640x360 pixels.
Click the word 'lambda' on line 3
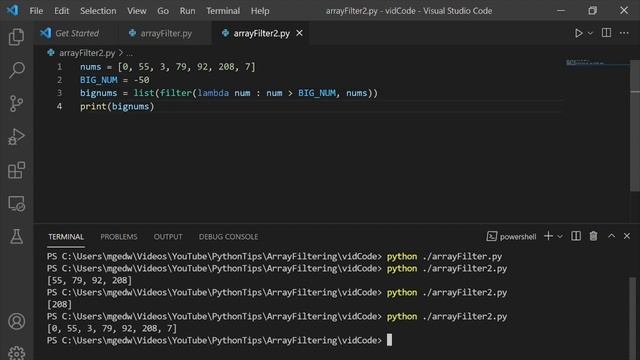pos(213,93)
